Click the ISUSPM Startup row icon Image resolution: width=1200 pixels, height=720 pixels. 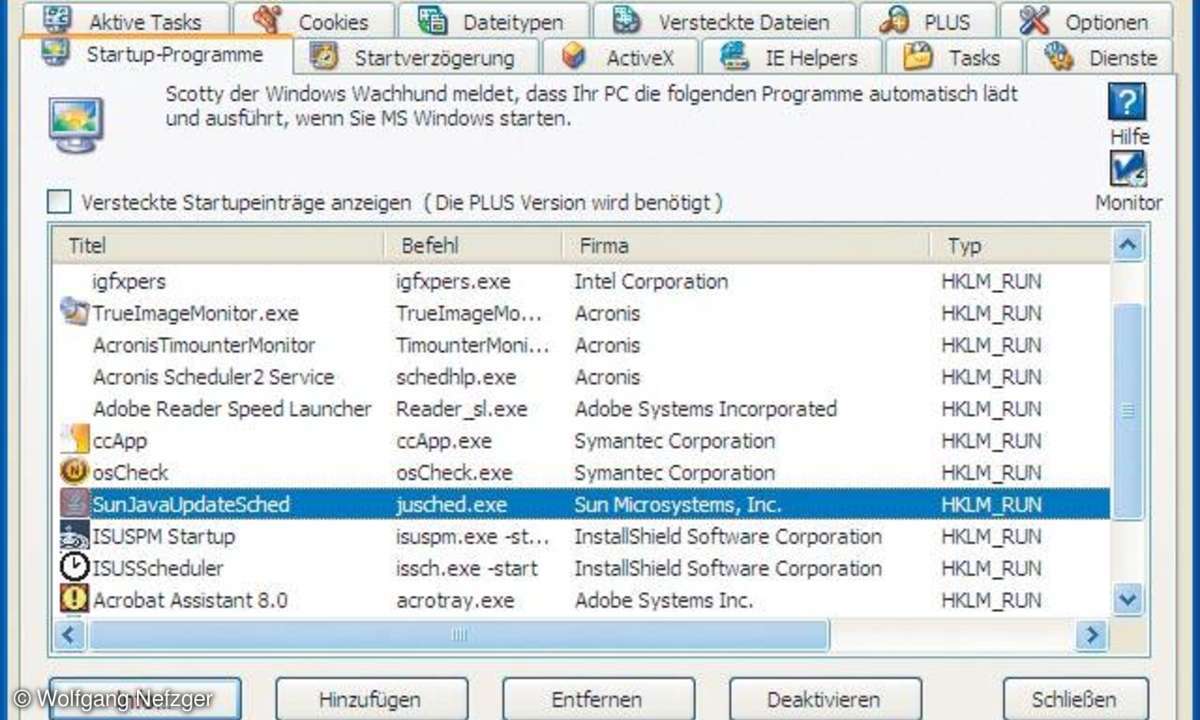point(74,537)
